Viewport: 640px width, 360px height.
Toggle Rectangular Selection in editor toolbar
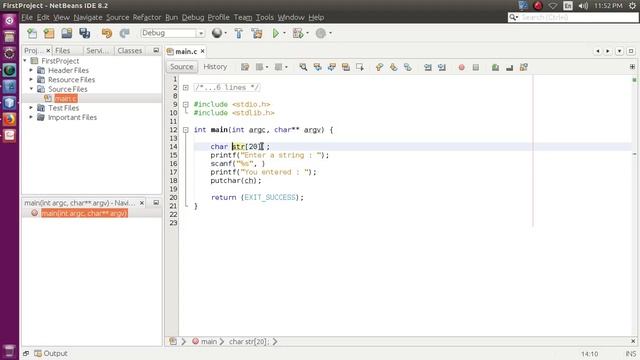click(360, 67)
